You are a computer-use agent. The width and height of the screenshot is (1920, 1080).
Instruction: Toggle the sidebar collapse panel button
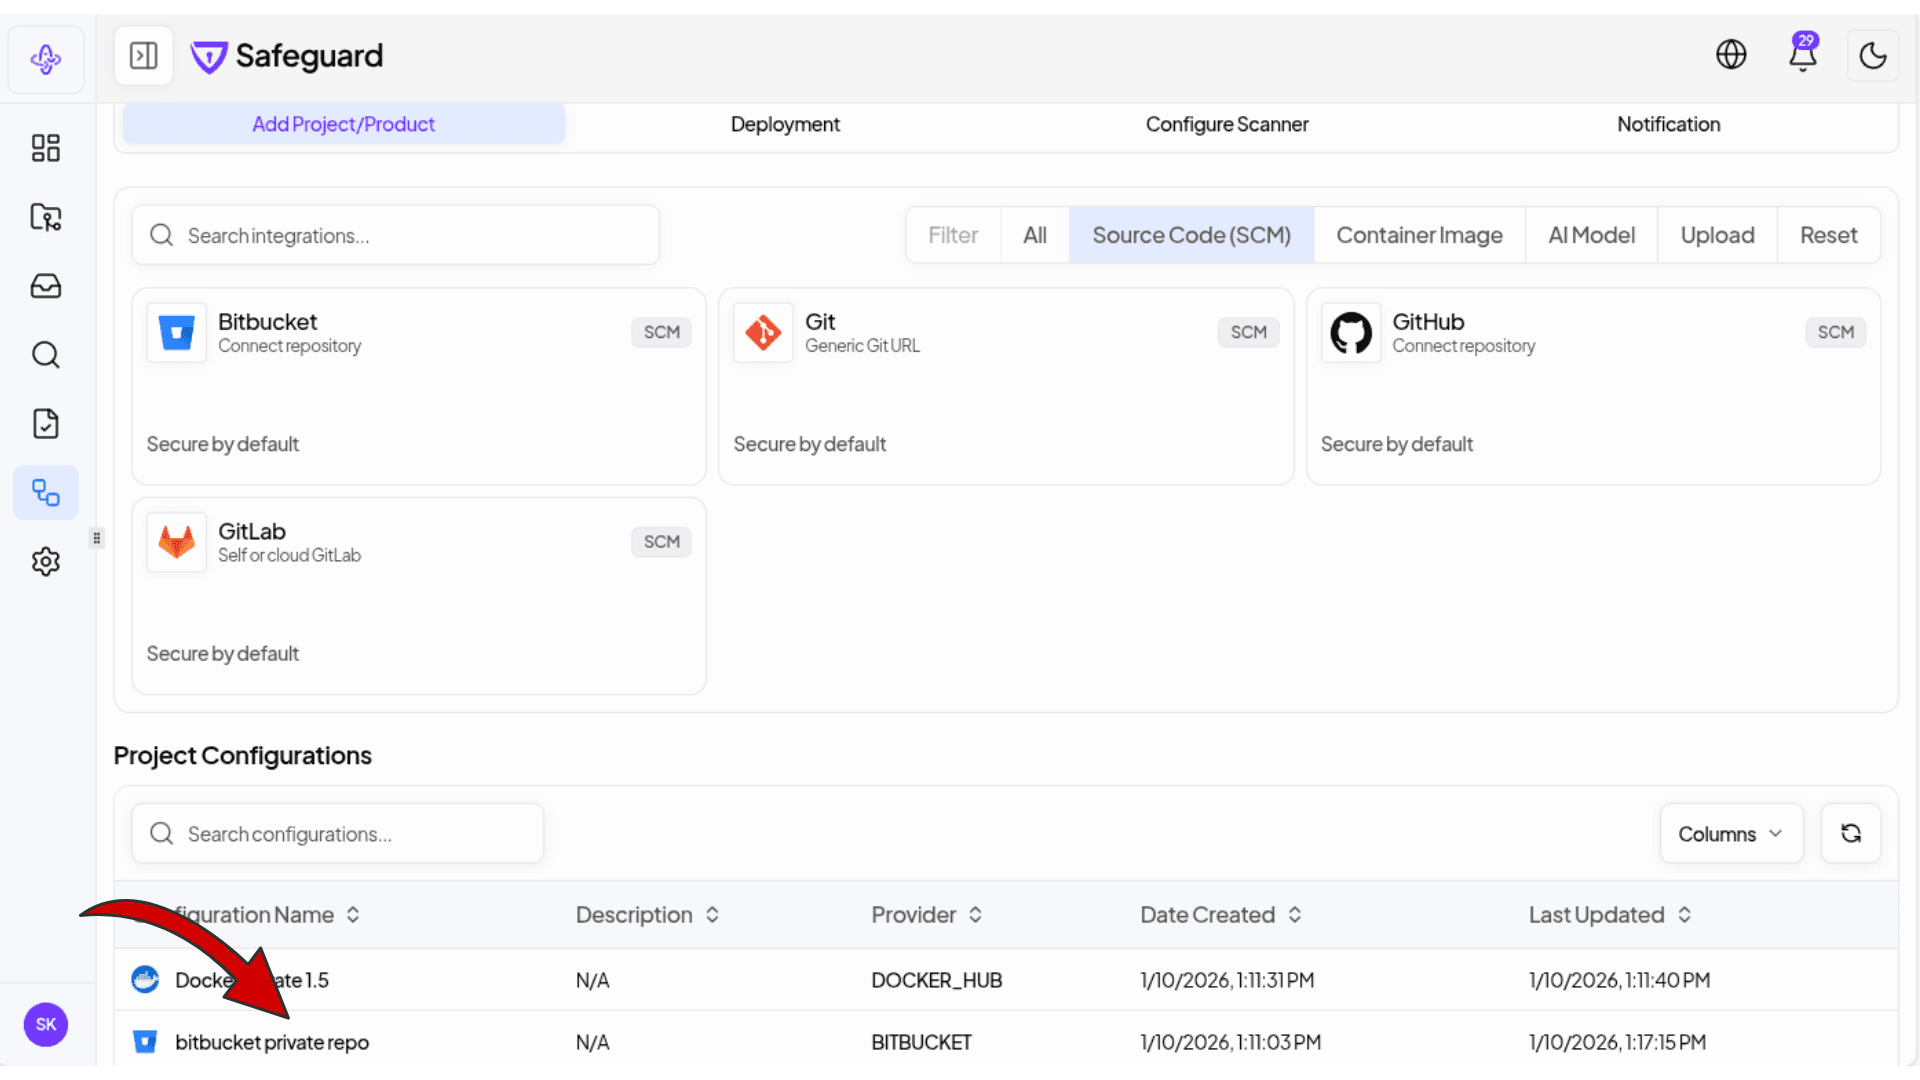pos(144,55)
